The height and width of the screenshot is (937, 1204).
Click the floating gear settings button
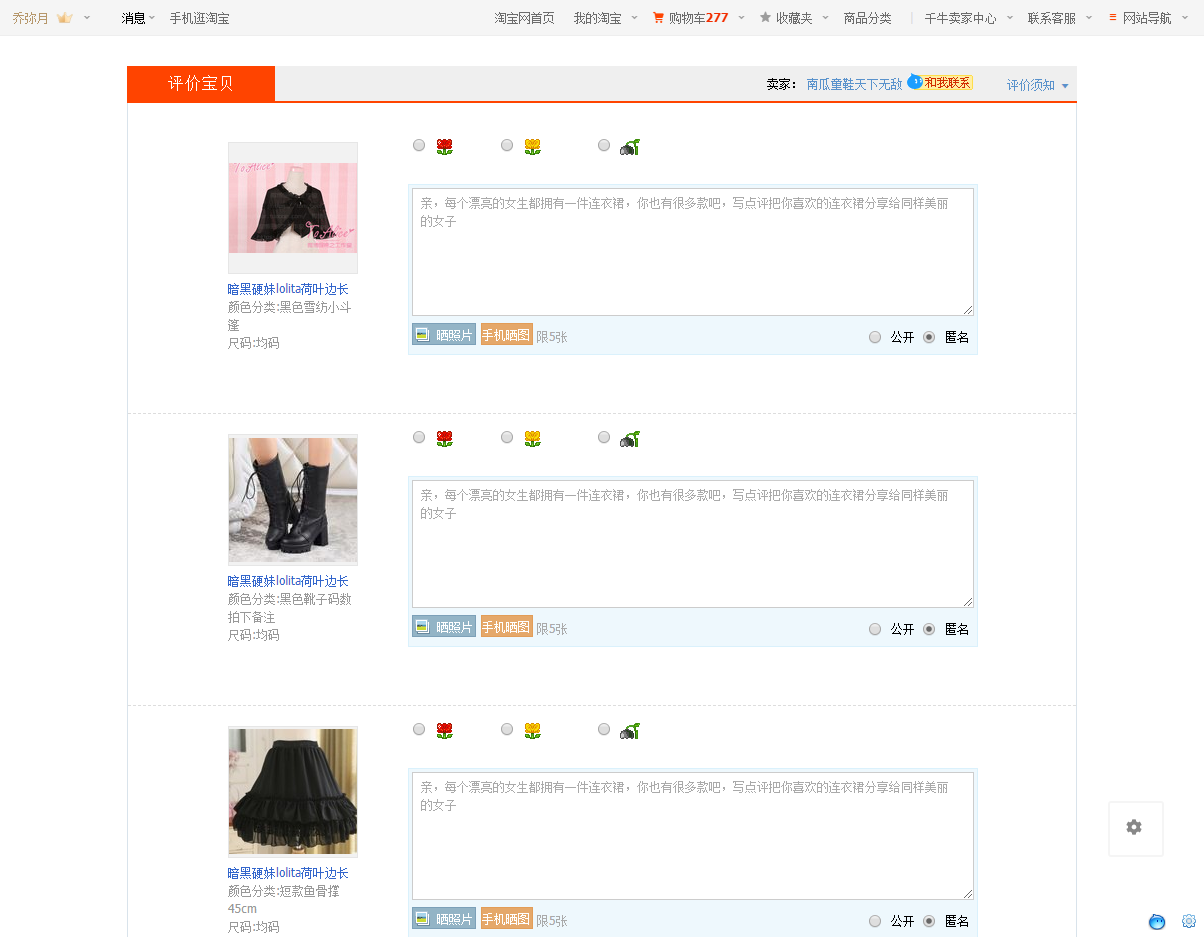tap(1135, 828)
